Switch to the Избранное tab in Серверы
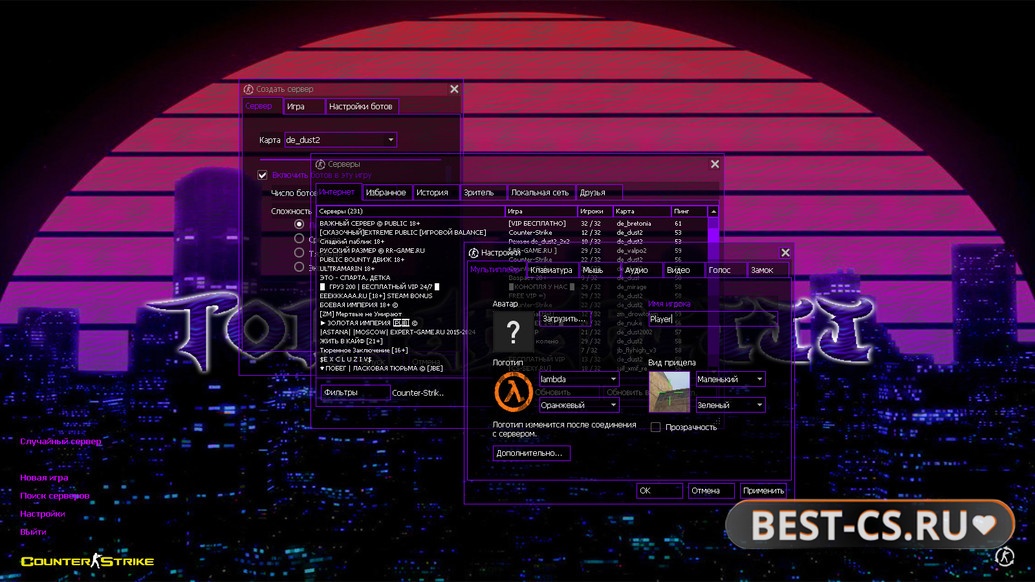The width and height of the screenshot is (1035, 582). pos(385,193)
